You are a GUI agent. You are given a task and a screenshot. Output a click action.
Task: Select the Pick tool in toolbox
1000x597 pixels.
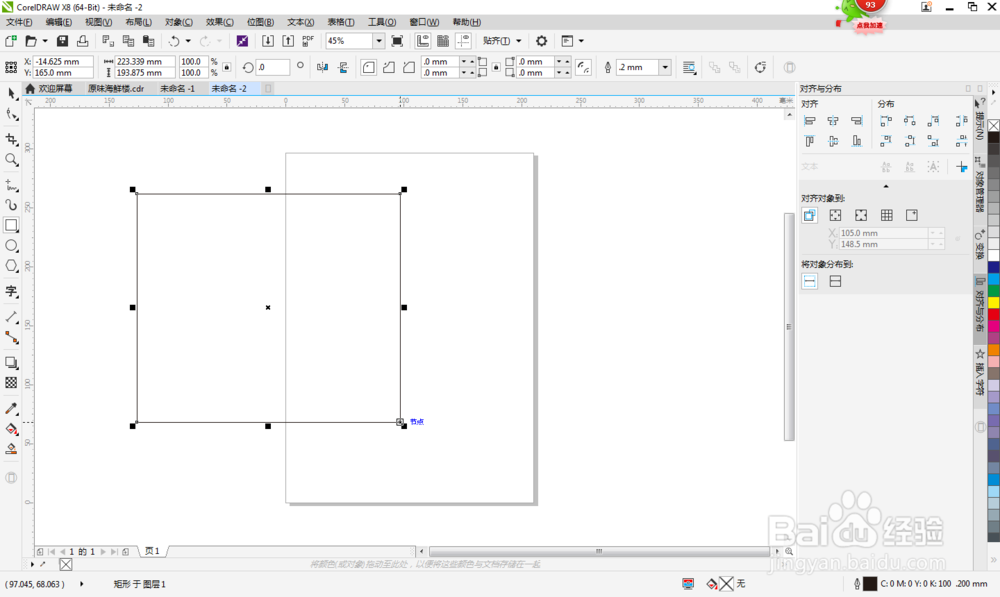(11, 94)
